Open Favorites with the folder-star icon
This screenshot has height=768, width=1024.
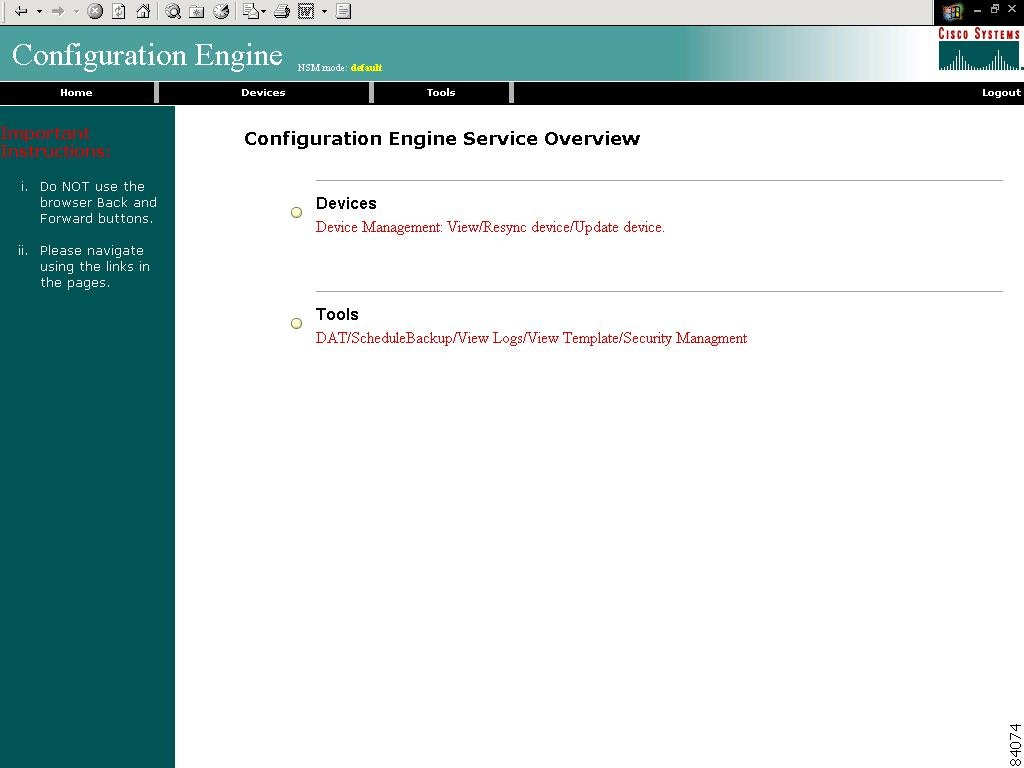point(197,11)
